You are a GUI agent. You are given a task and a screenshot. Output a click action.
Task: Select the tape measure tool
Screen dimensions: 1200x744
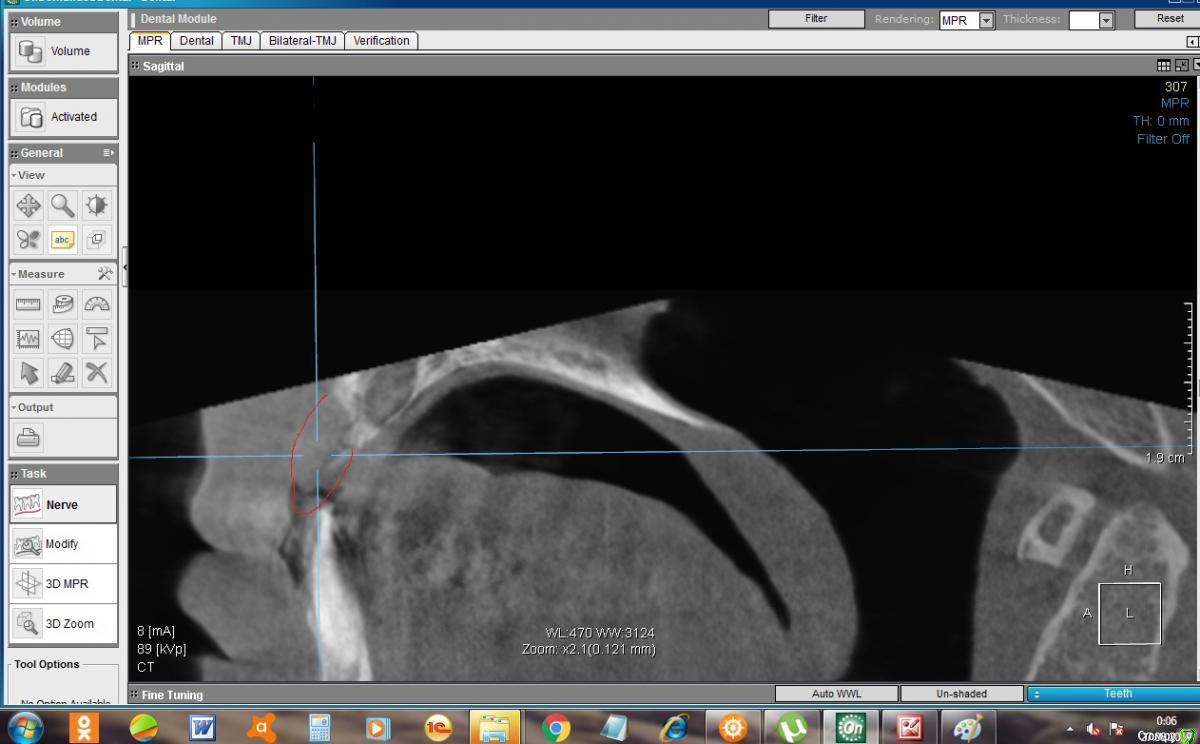(x=63, y=305)
